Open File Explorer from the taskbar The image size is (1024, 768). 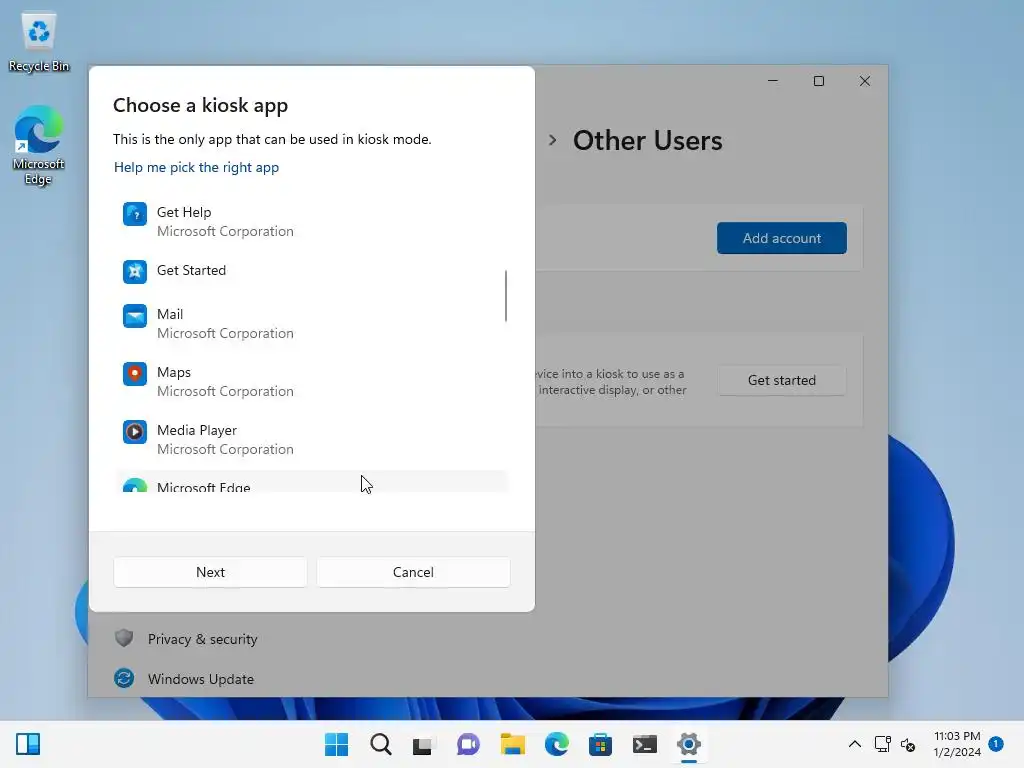(513, 744)
